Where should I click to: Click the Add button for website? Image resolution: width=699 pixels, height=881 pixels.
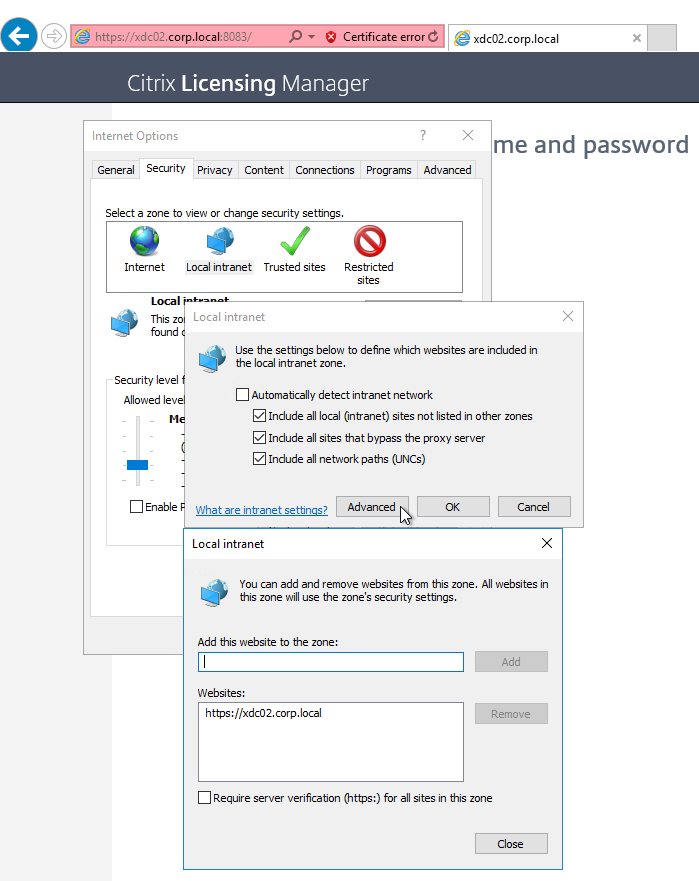pos(511,662)
